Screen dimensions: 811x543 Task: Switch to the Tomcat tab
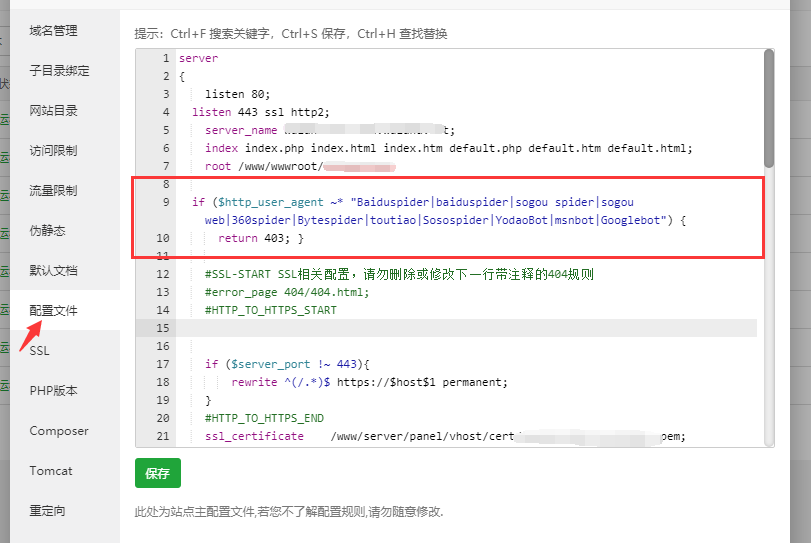[x=51, y=471]
